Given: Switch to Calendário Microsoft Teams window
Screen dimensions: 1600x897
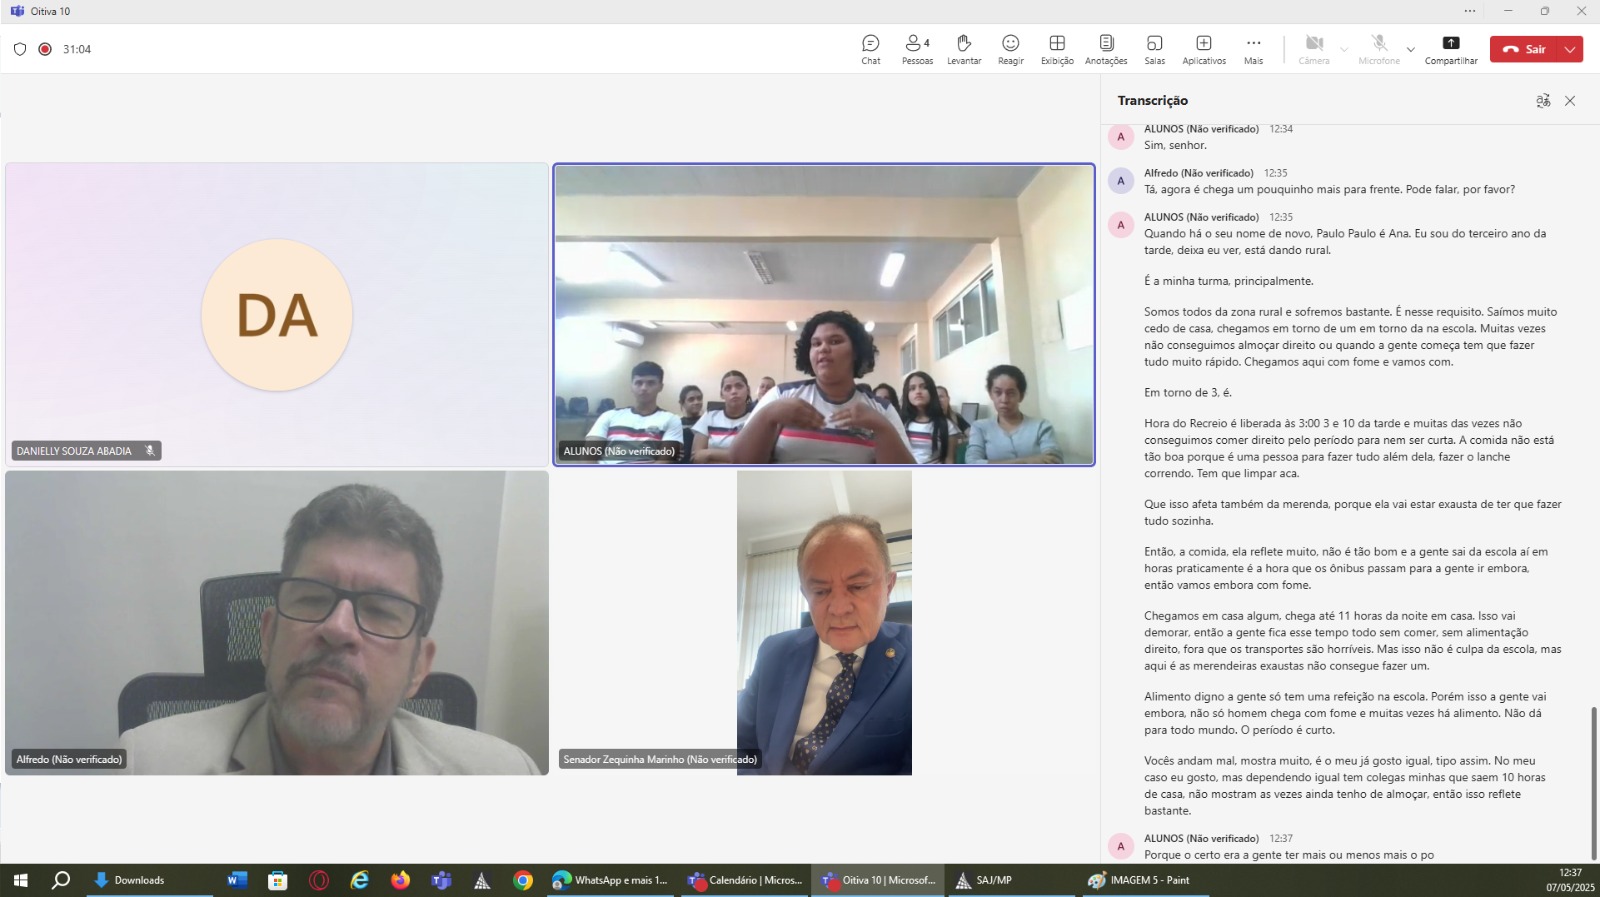Looking at the screenshot, I should [x=746, y=880].
